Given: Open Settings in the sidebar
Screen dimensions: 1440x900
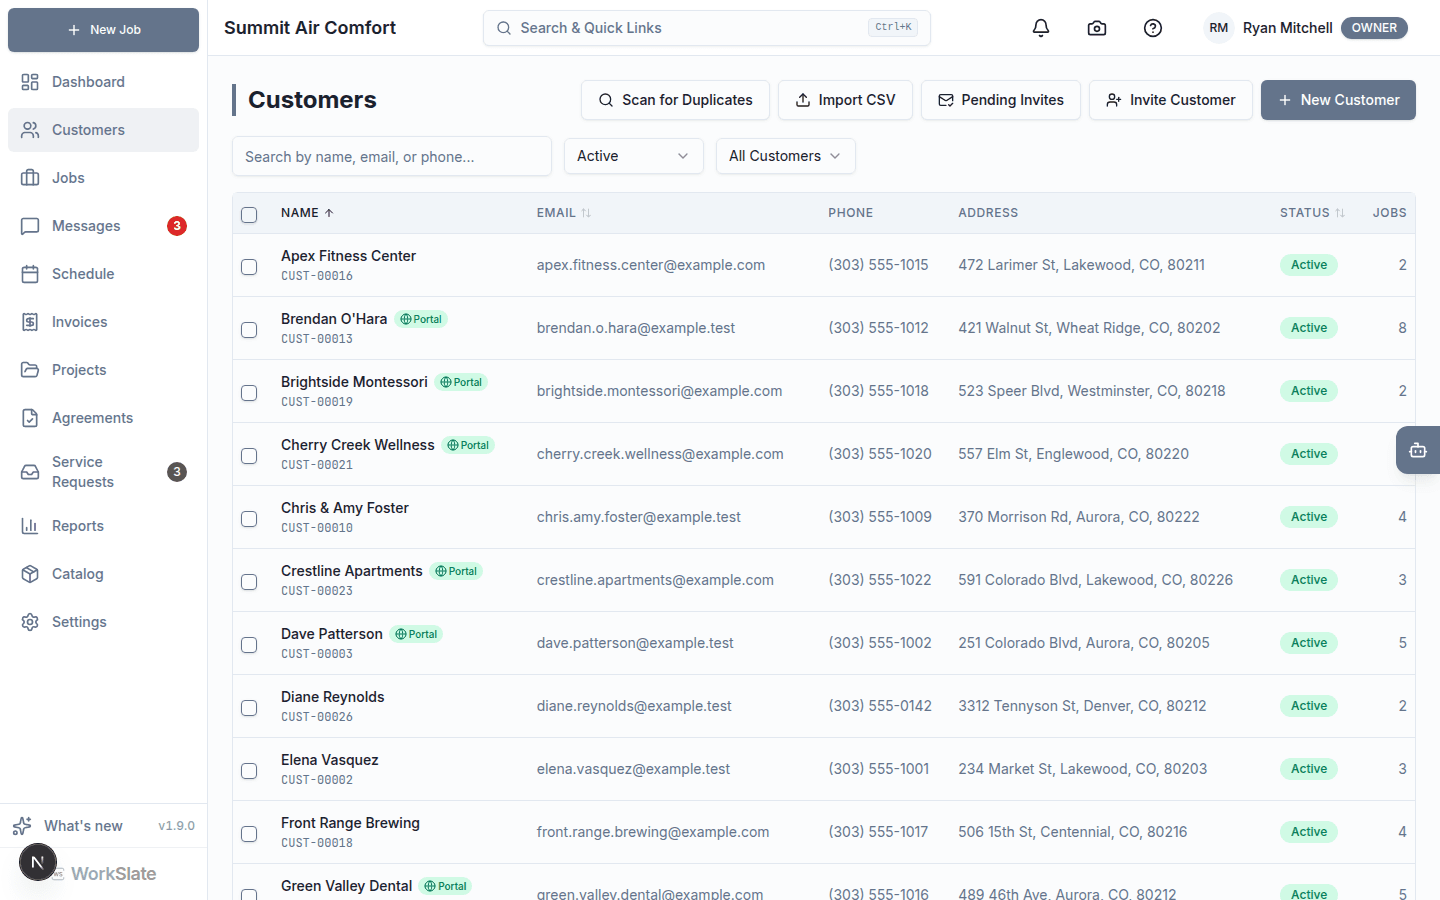Looking at the screenshot, I should (x=103, y=622).
